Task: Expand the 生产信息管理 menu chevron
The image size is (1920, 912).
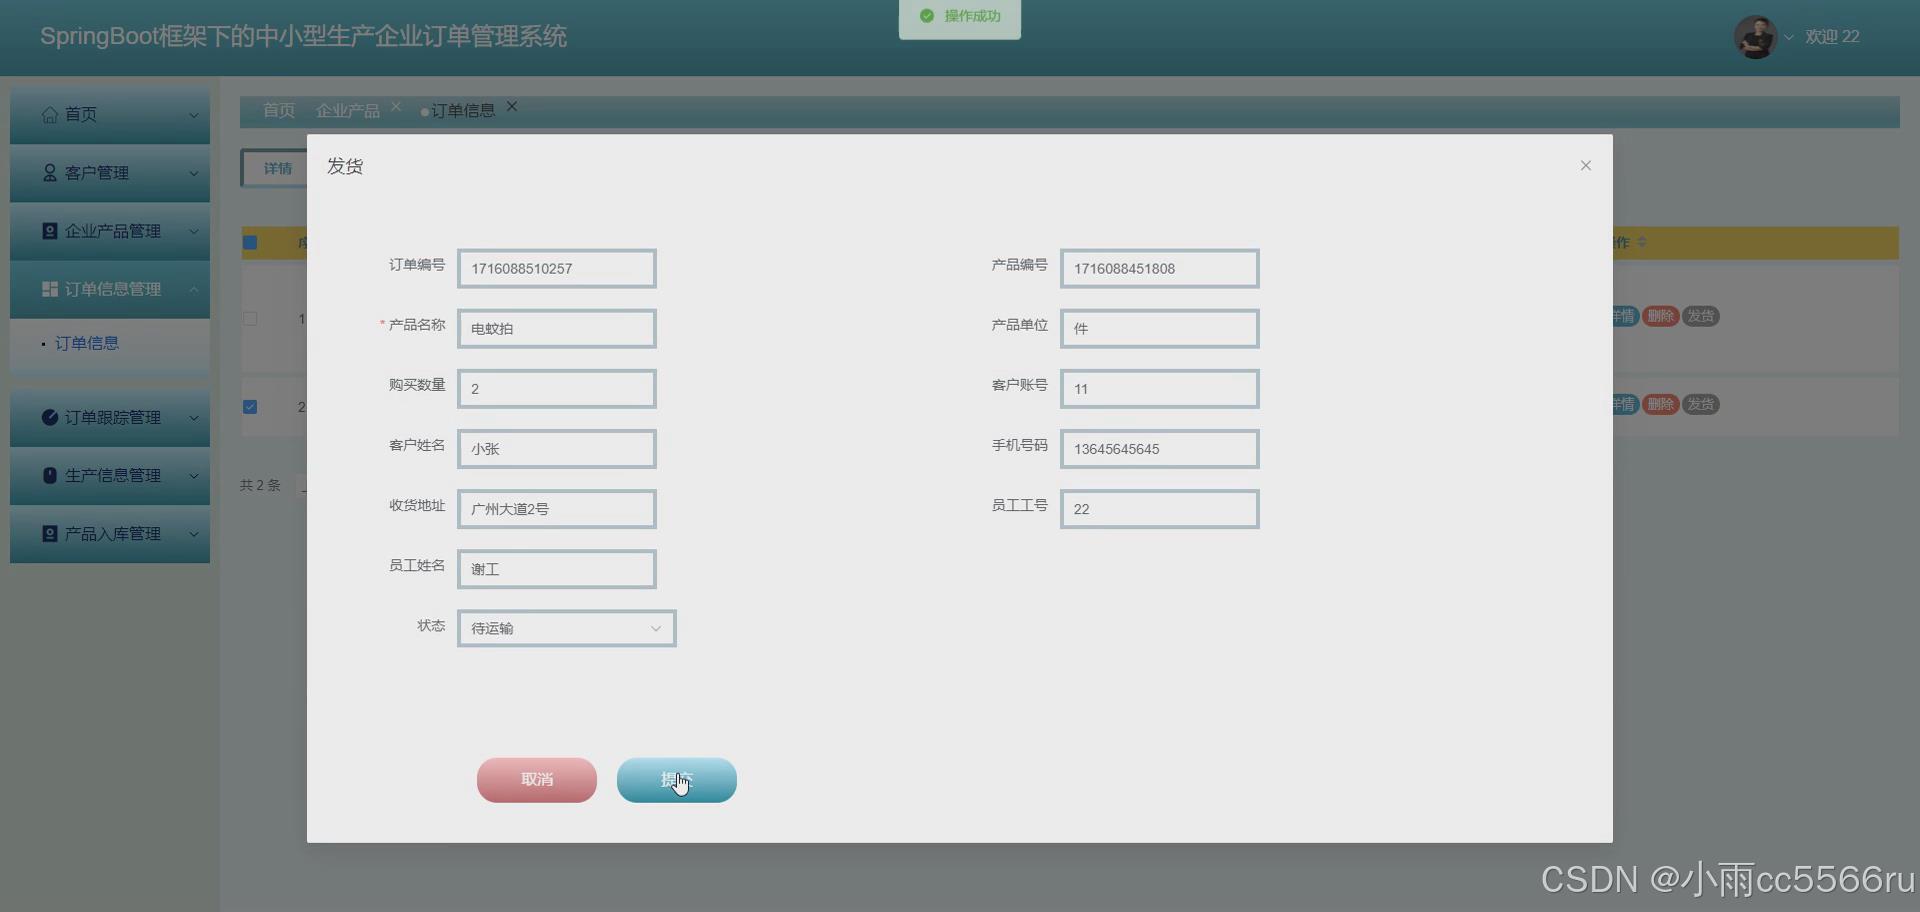Action: [x=194, y=475]
